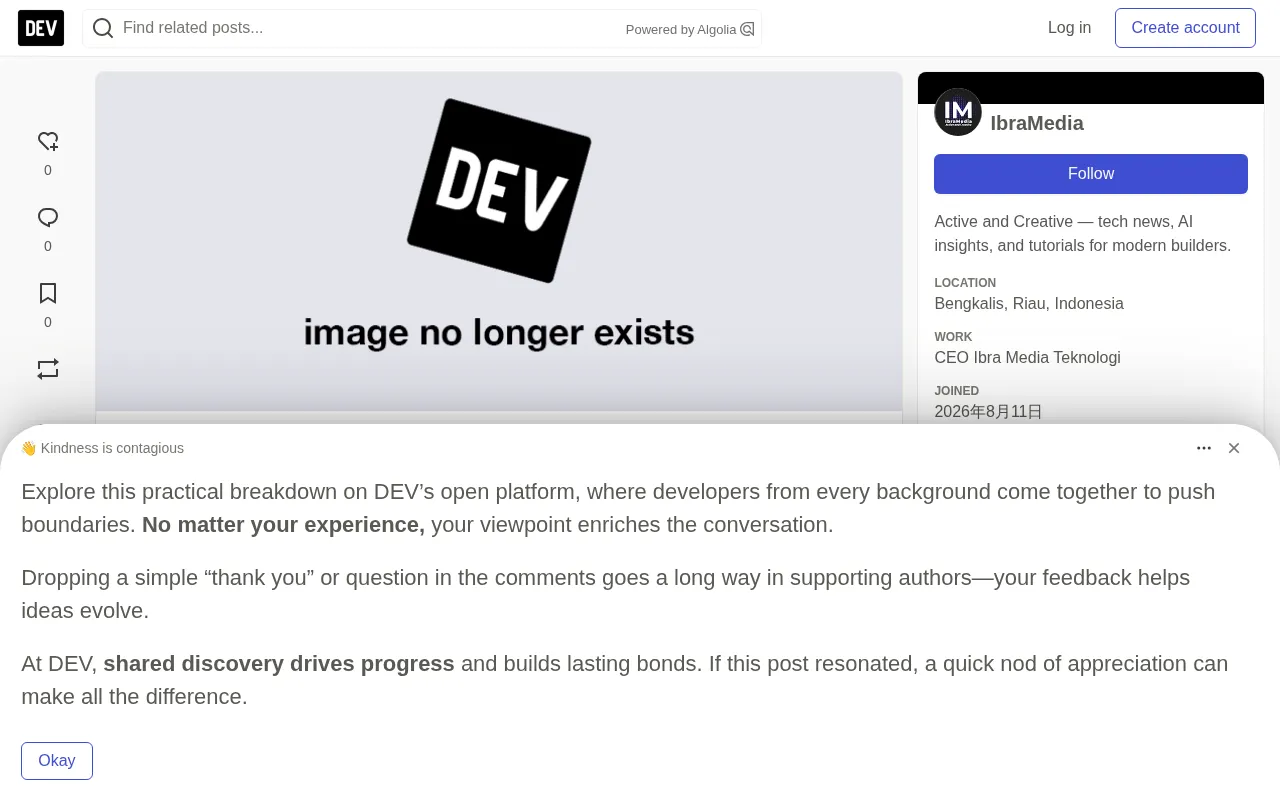Open the missing cover image placeholder
Screen dimensions: 1280x800
[x=499, y=241]
